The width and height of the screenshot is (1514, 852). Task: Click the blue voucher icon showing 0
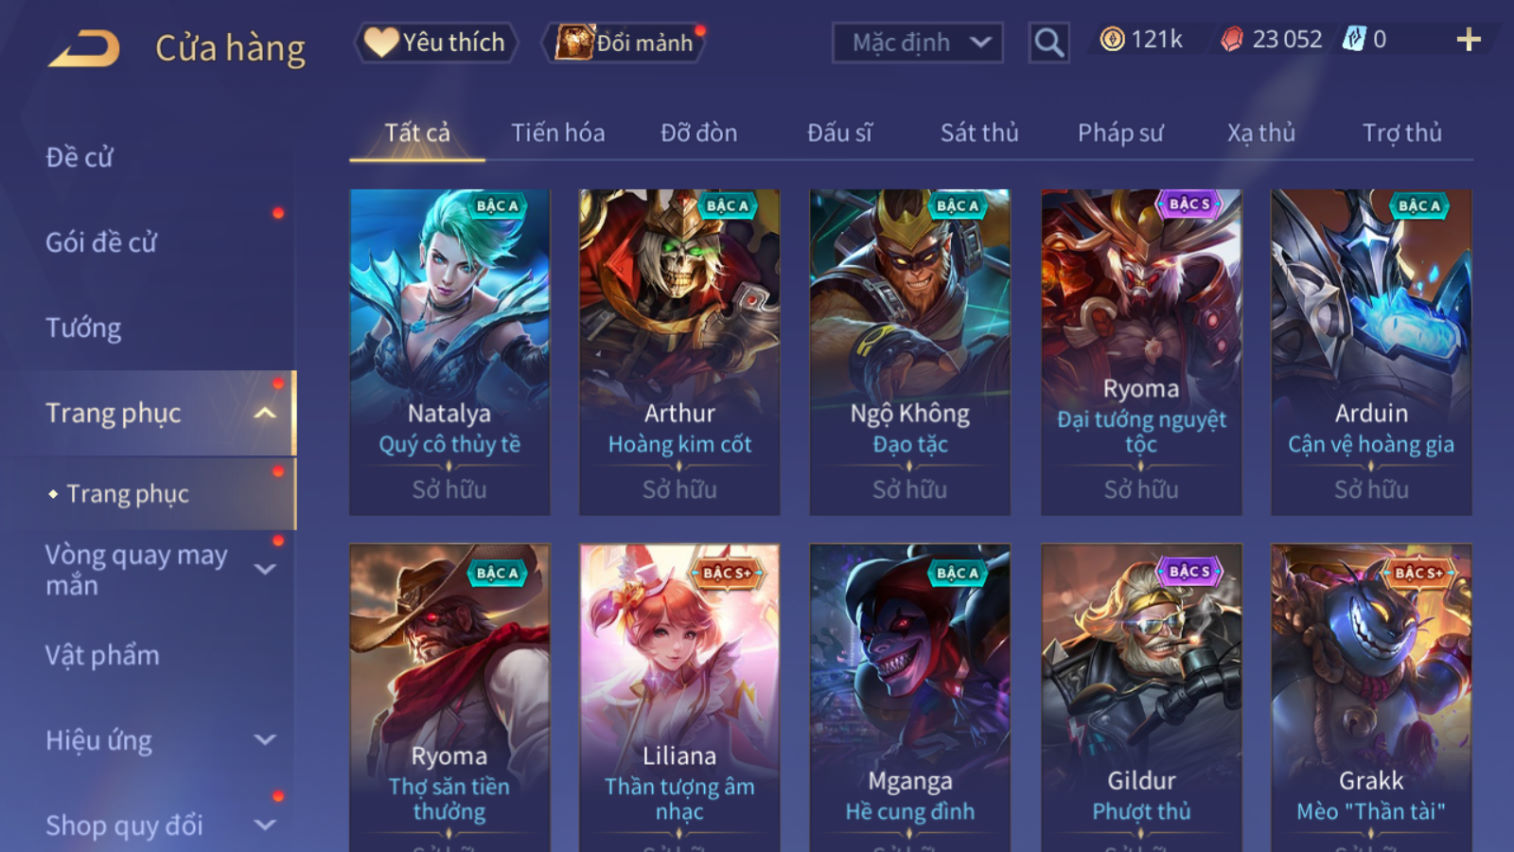click(1353, 39)
